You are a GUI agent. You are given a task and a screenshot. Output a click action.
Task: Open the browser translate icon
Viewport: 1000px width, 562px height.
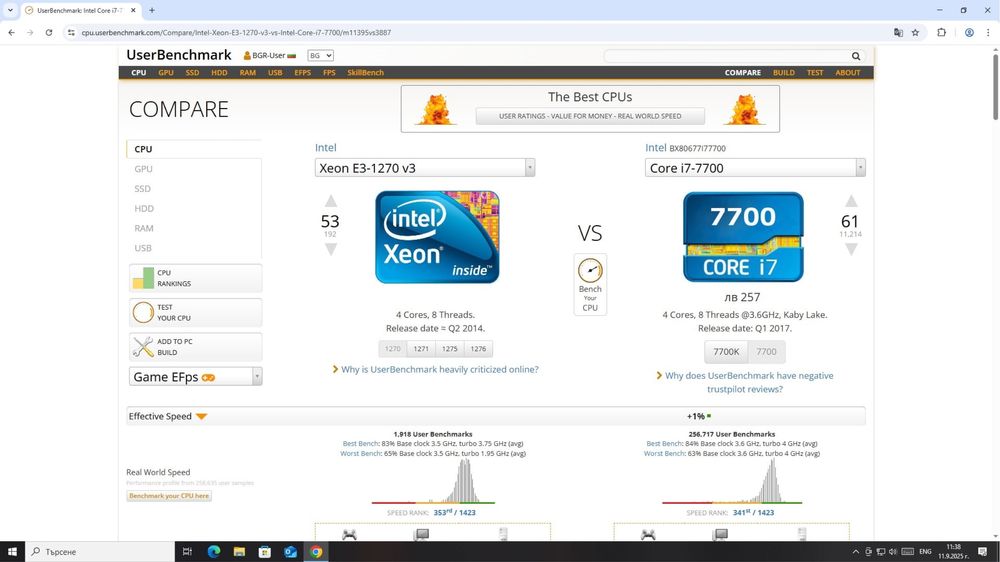click(898, 33)
